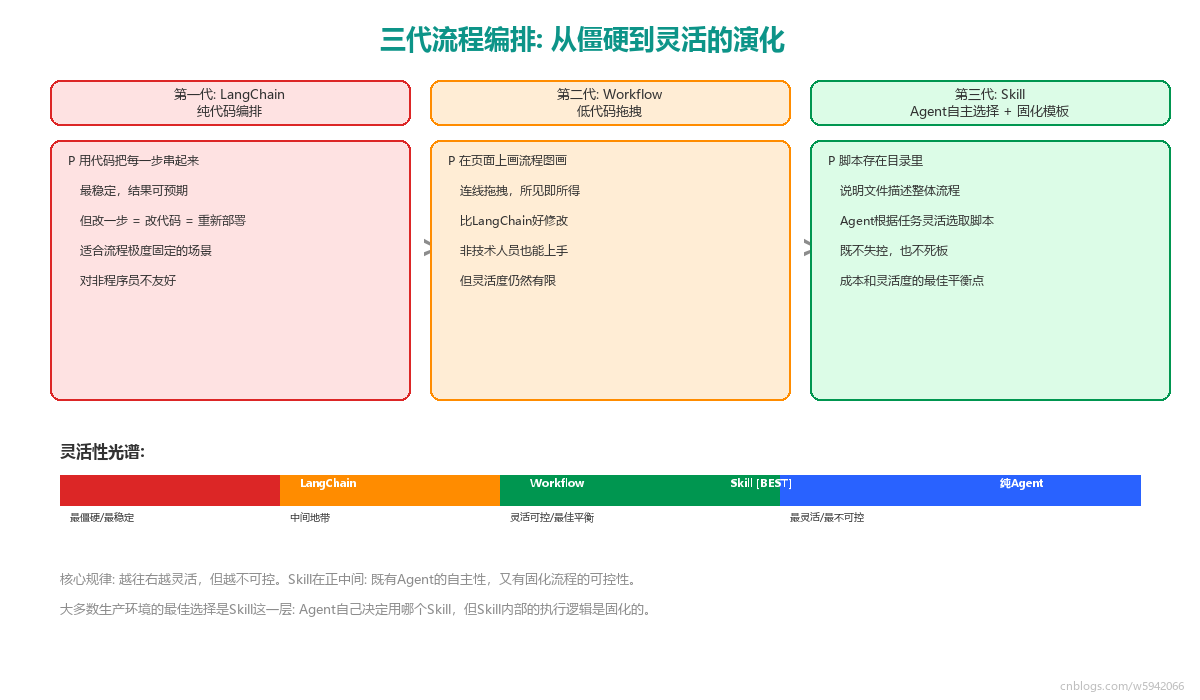Click the line '对非程序员不友好'
The height and width of the screenshot is (700, 1200).
coord(128,280)
